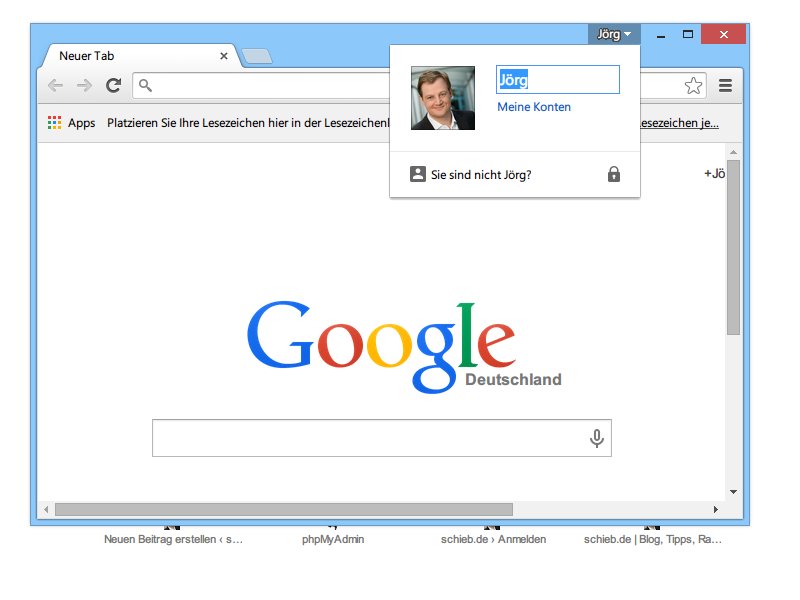Click the vertical scrollbar thumb
Viewport: 800px width, 600px height.
[734, 247]
